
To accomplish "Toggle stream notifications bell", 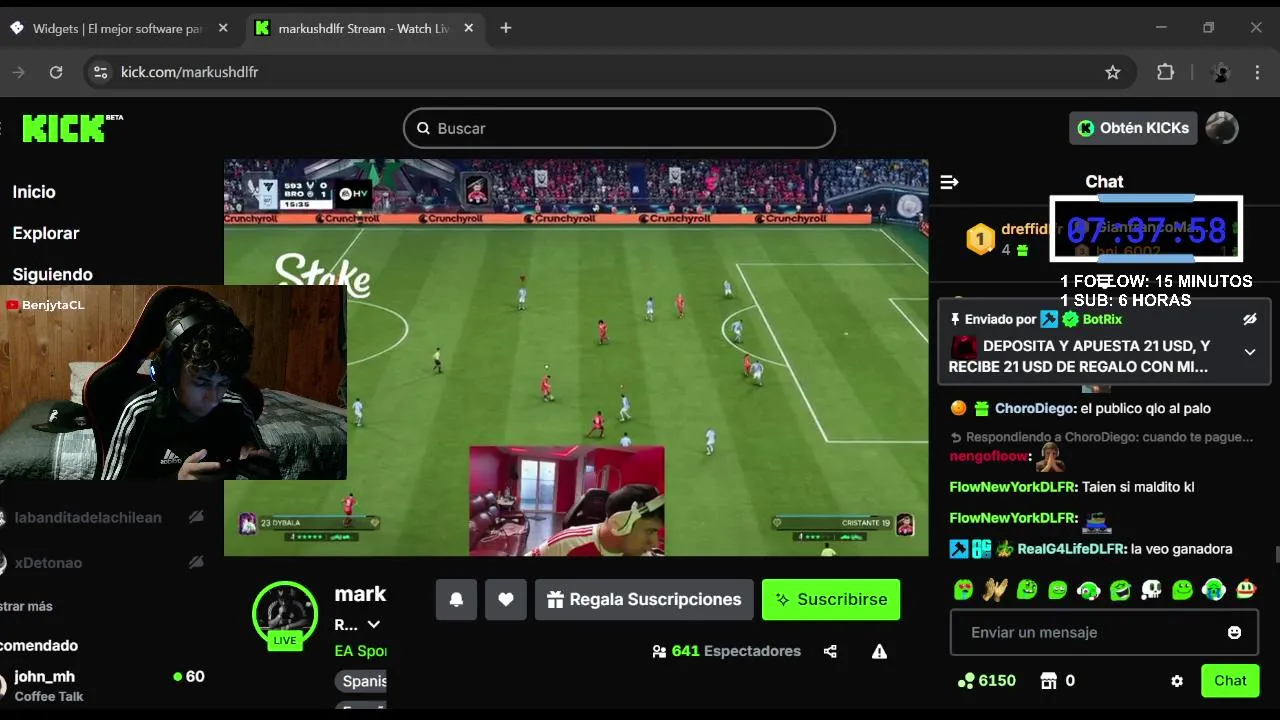I will pos(456,600).
